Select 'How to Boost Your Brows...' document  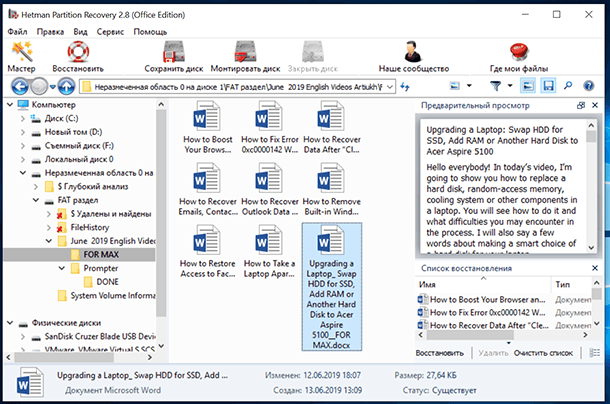(208, 127)
